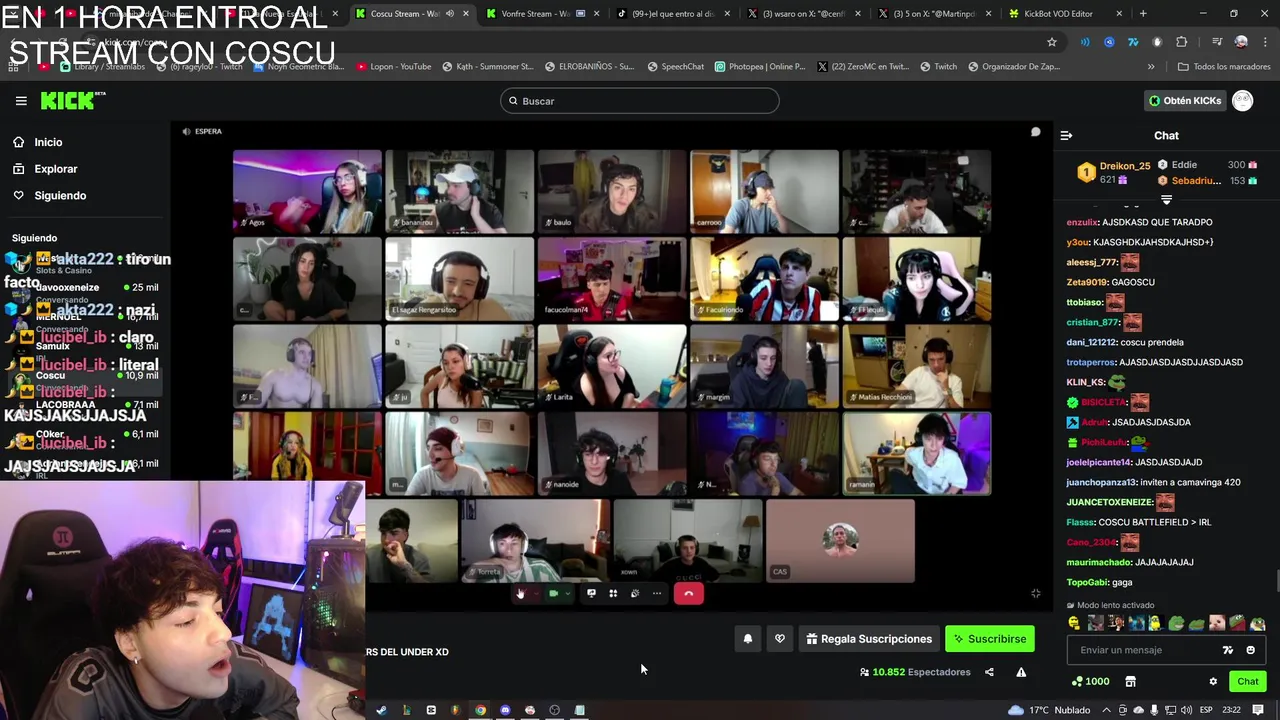Focus the Buscar search field

click(639, 101)
